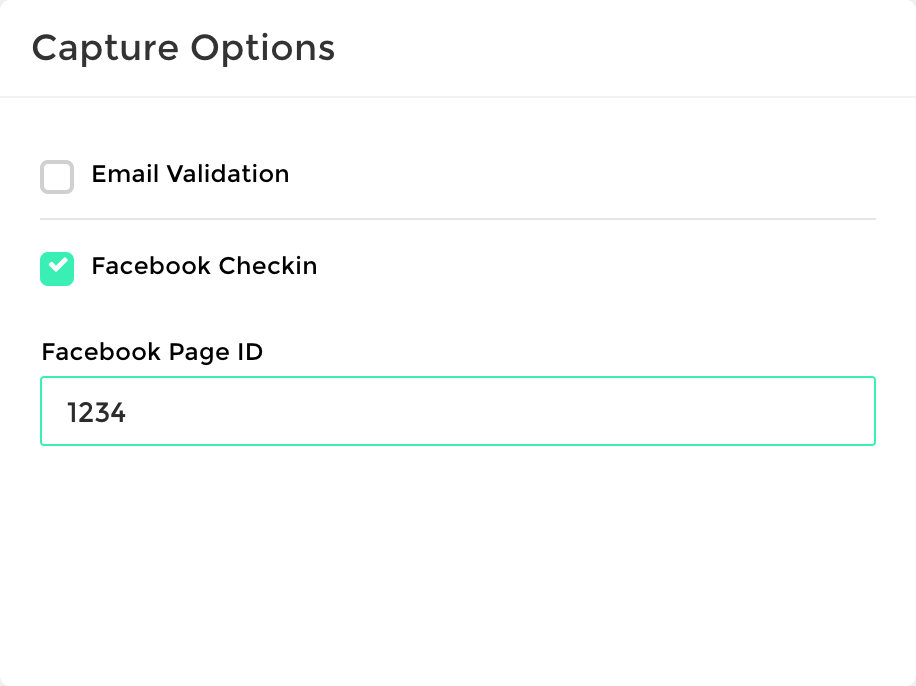Click the Facebook Checkin label text

pos(204,266)
